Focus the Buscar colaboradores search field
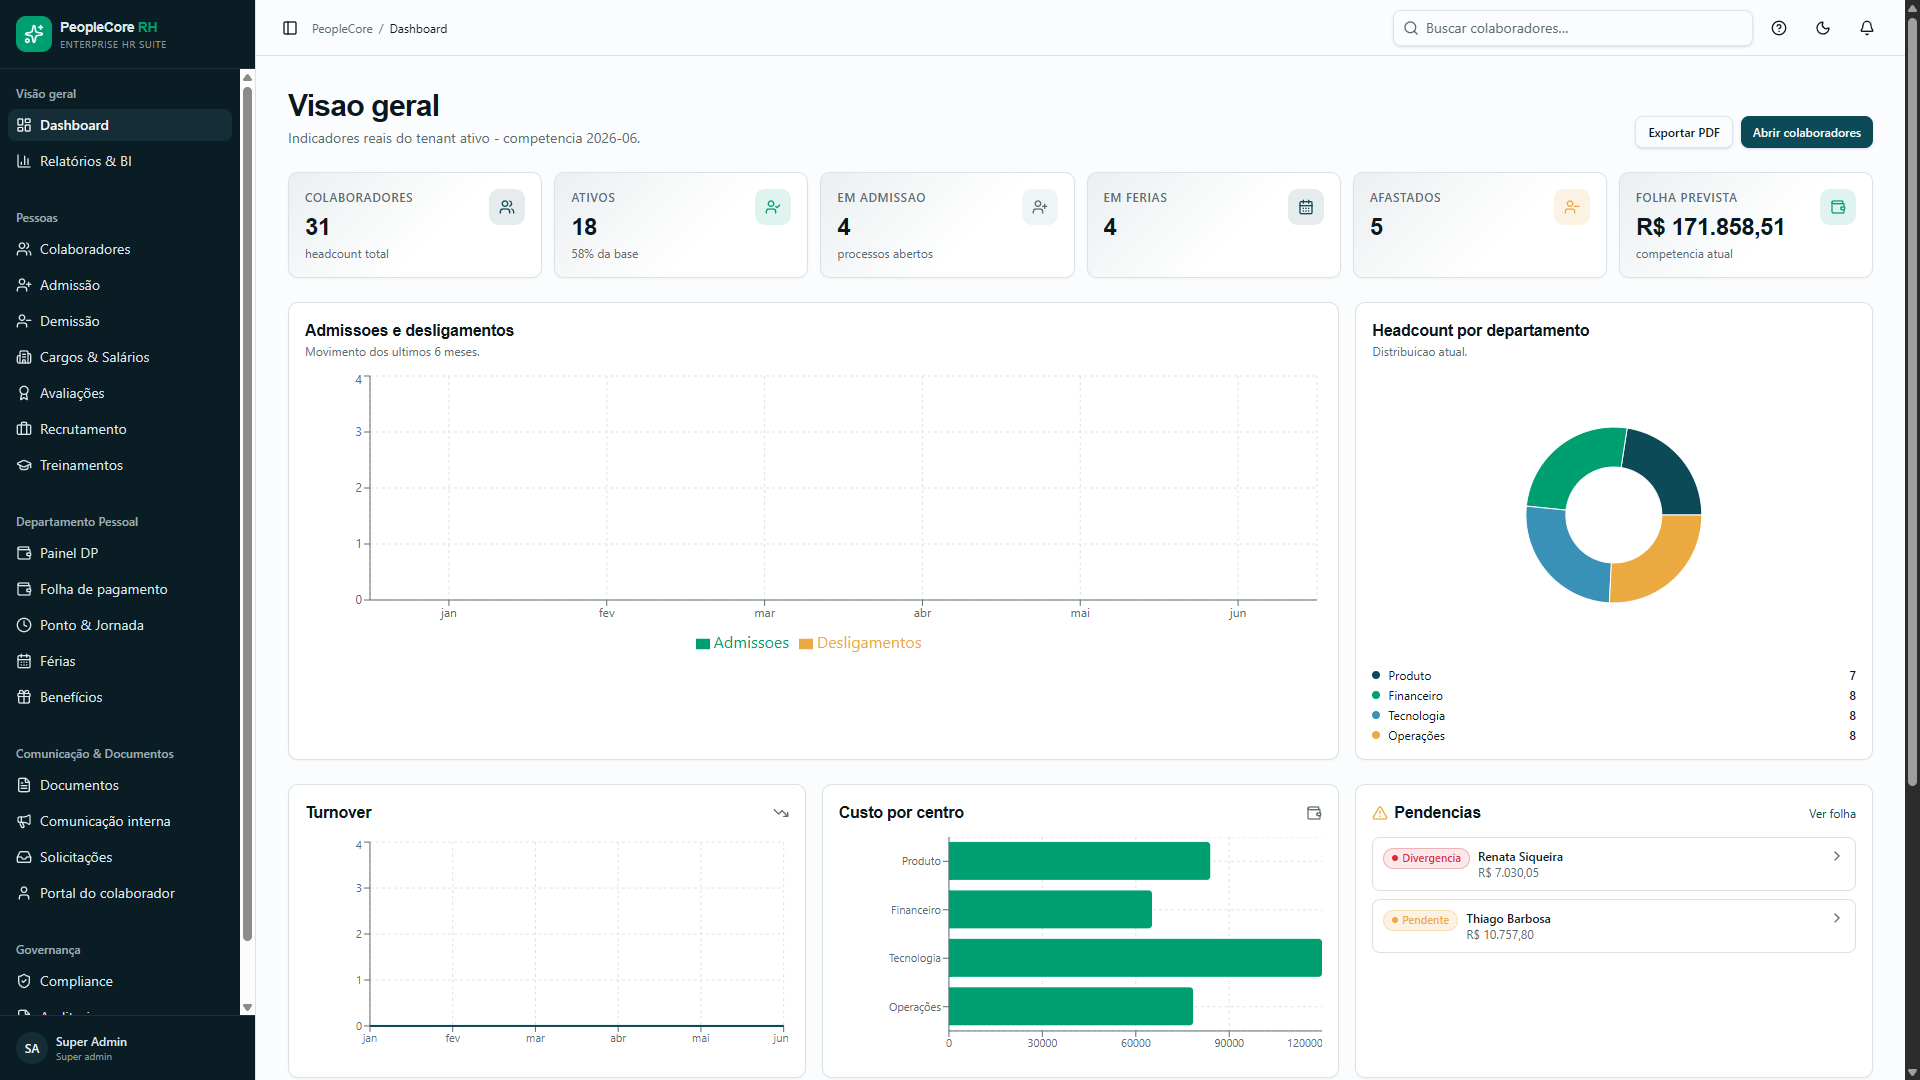The height and width of the screenshot is (1080, 1920). (1572, 28)
